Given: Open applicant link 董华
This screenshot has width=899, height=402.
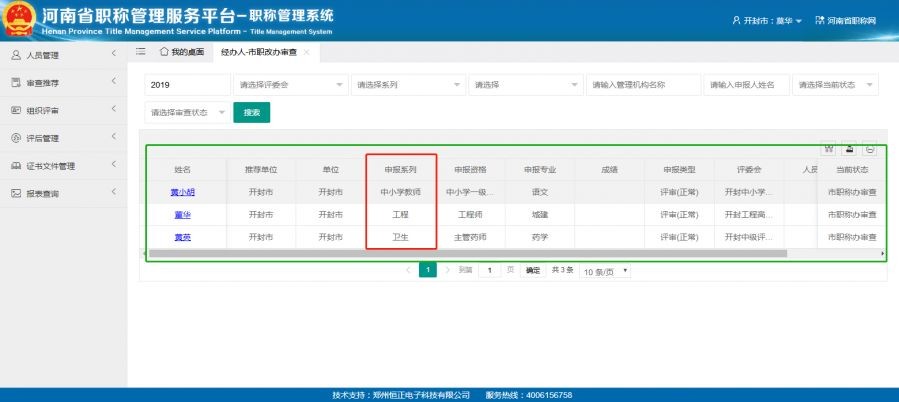Looking at the screenshot, I should coord(182,215).
